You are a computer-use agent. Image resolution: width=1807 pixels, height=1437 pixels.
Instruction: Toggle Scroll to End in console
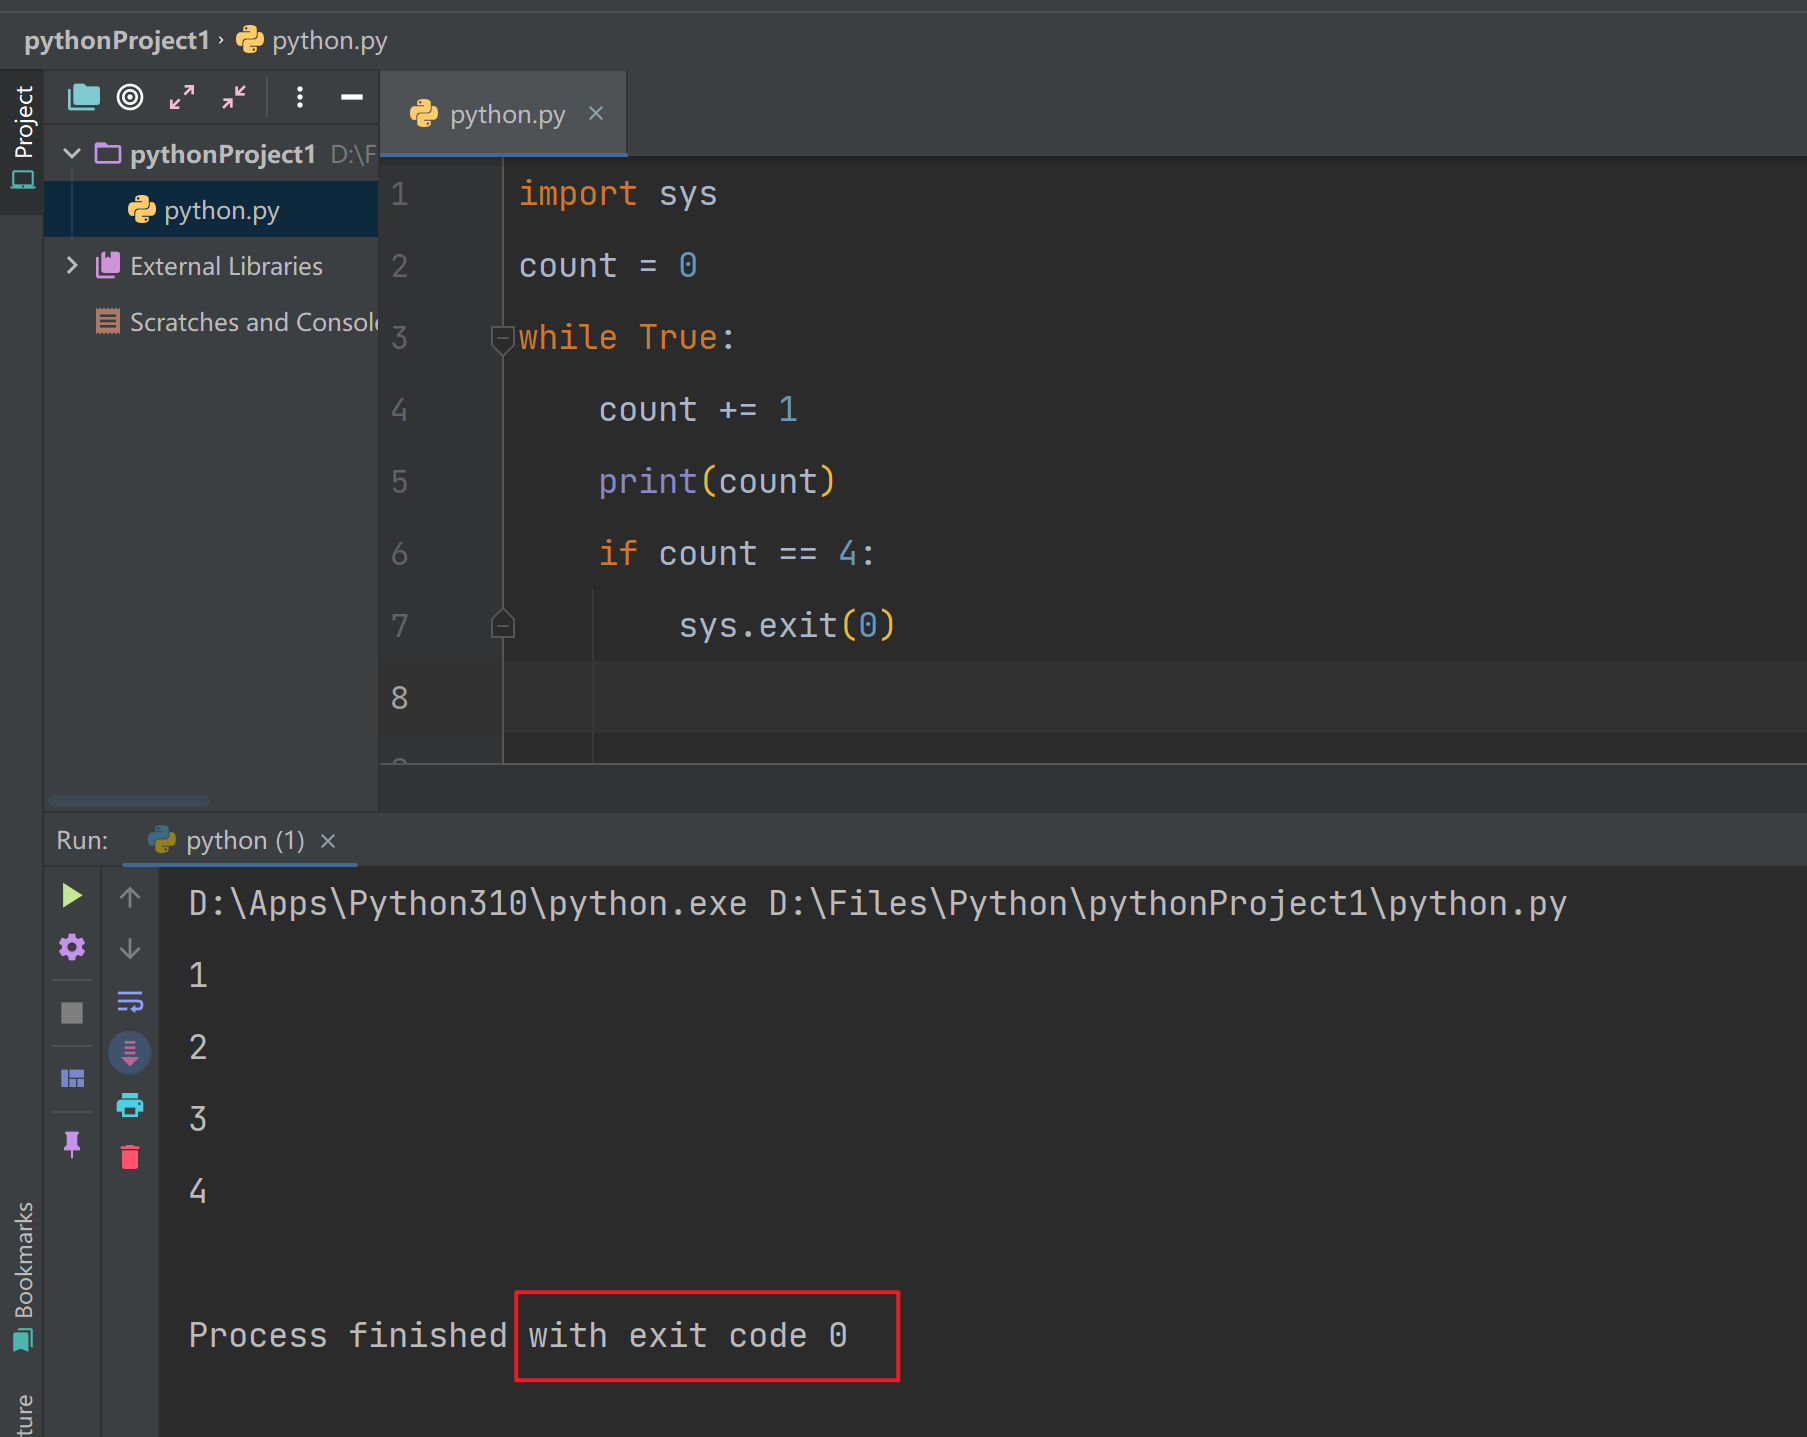click(x=130, y=1053)
